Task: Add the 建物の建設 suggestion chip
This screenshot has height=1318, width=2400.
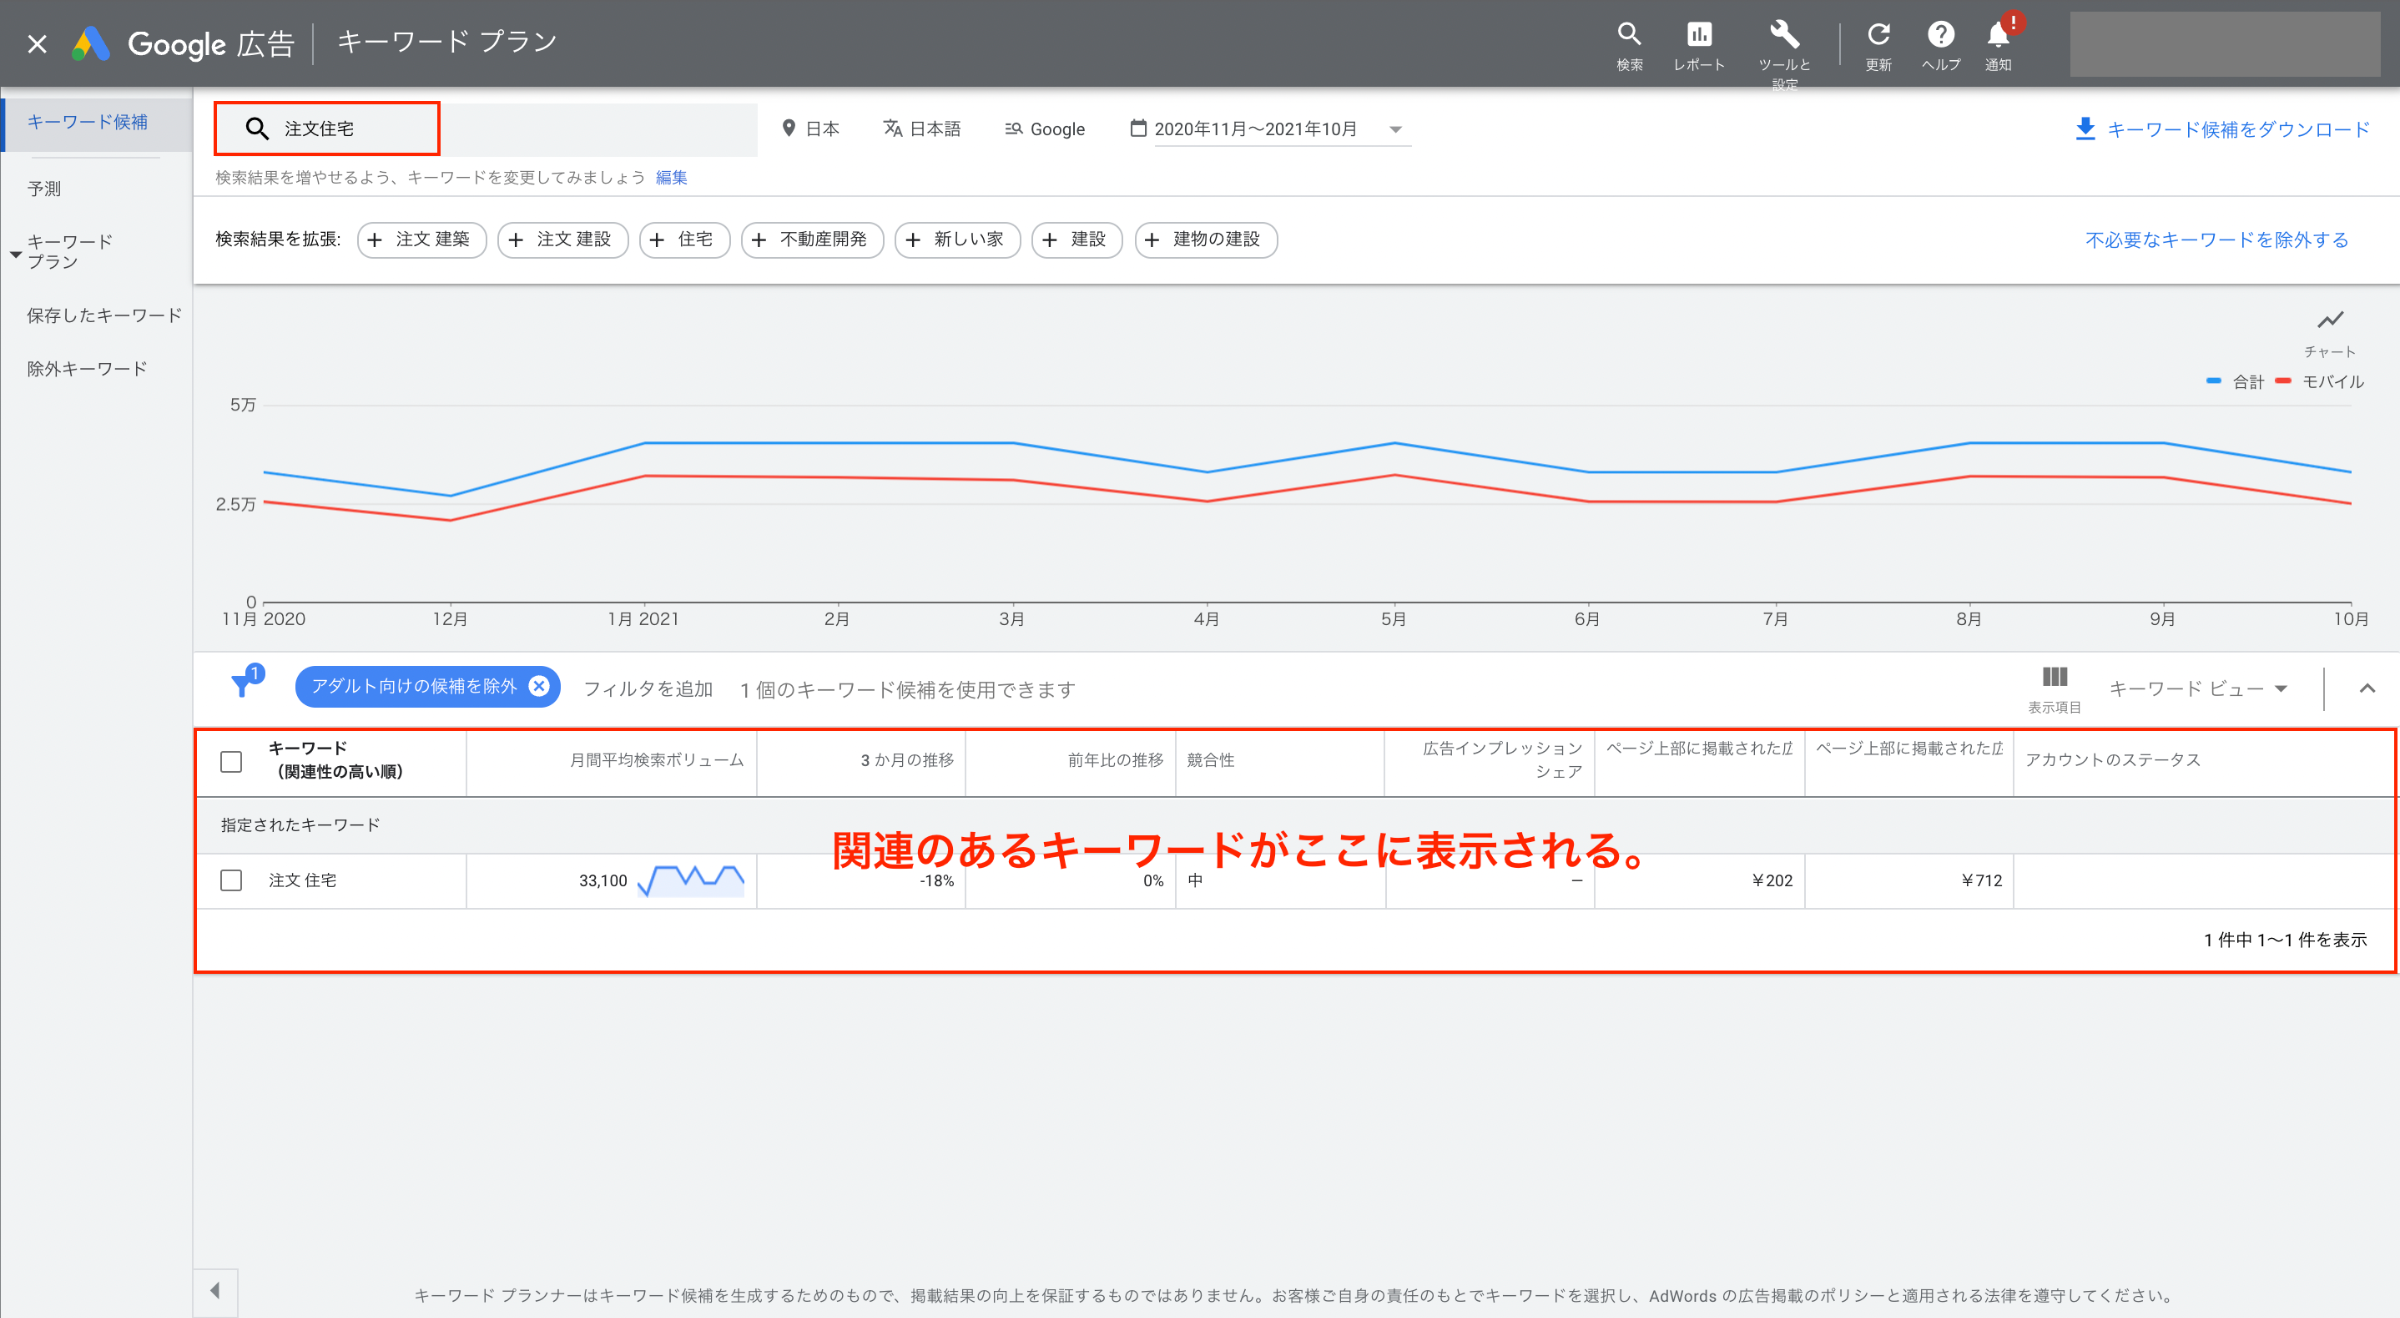Action: click(x=1205, y=239)
